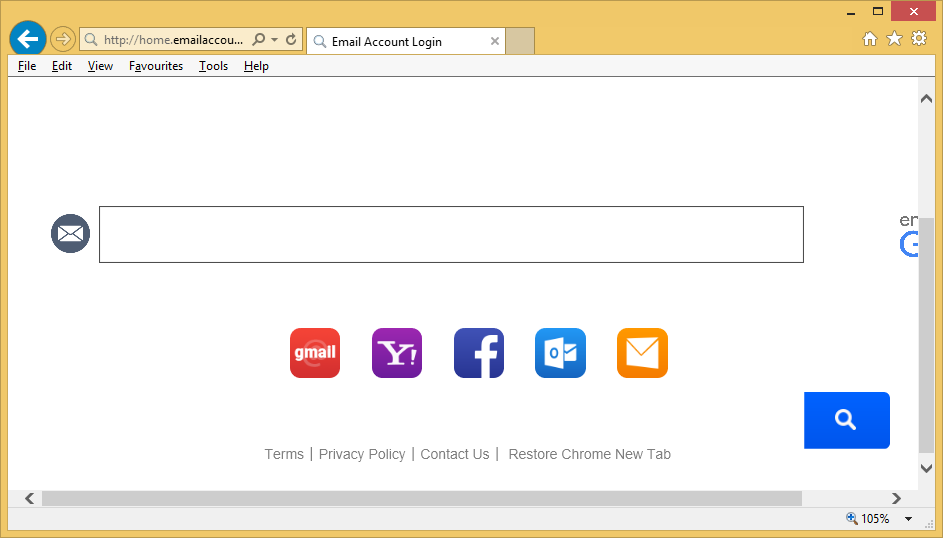This screenshot has width=943, height=538.
Task: Click the zoom level magnifier icon
Action: click(852, 518)
